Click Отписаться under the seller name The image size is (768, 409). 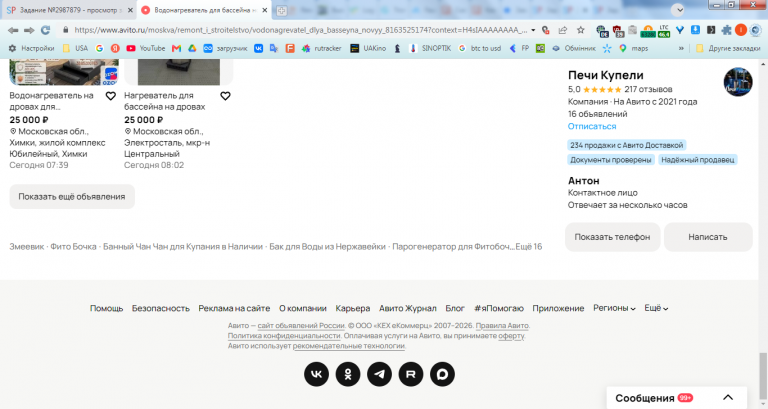pos(592,126)
